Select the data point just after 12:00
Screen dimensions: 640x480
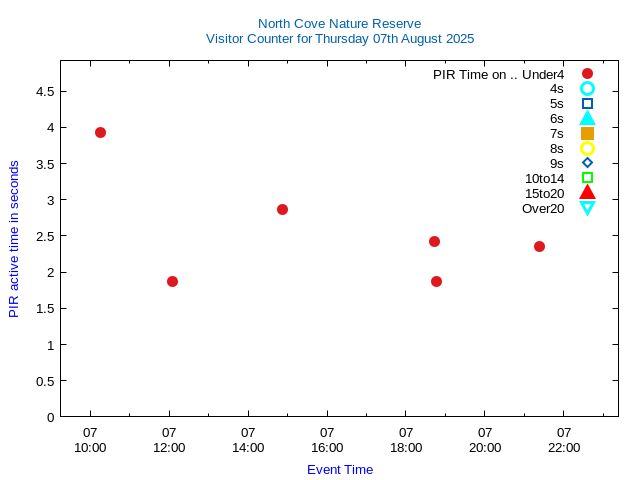coord(172,281)
